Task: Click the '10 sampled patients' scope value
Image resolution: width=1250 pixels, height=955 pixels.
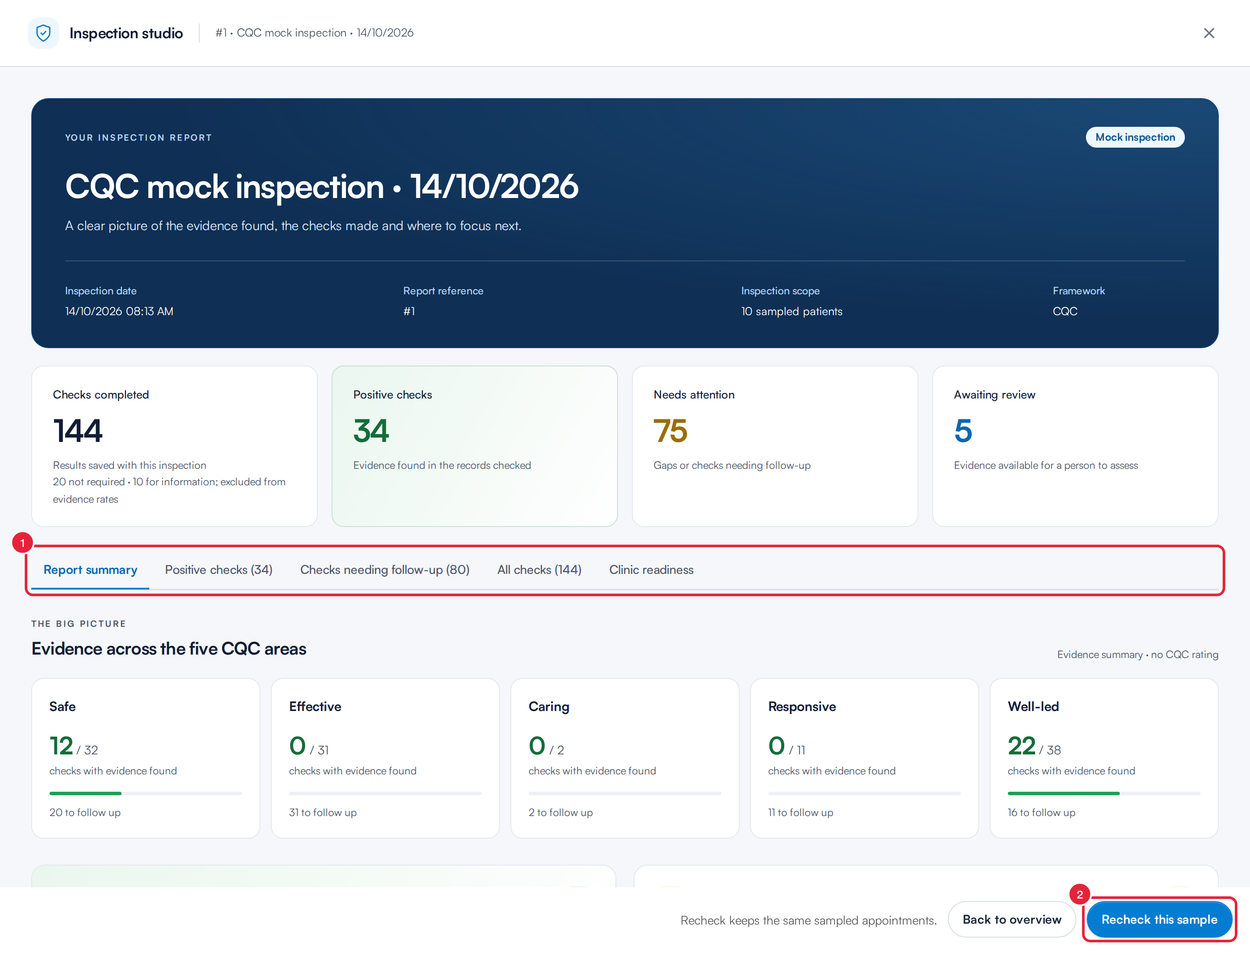Action: coord(792,311)
